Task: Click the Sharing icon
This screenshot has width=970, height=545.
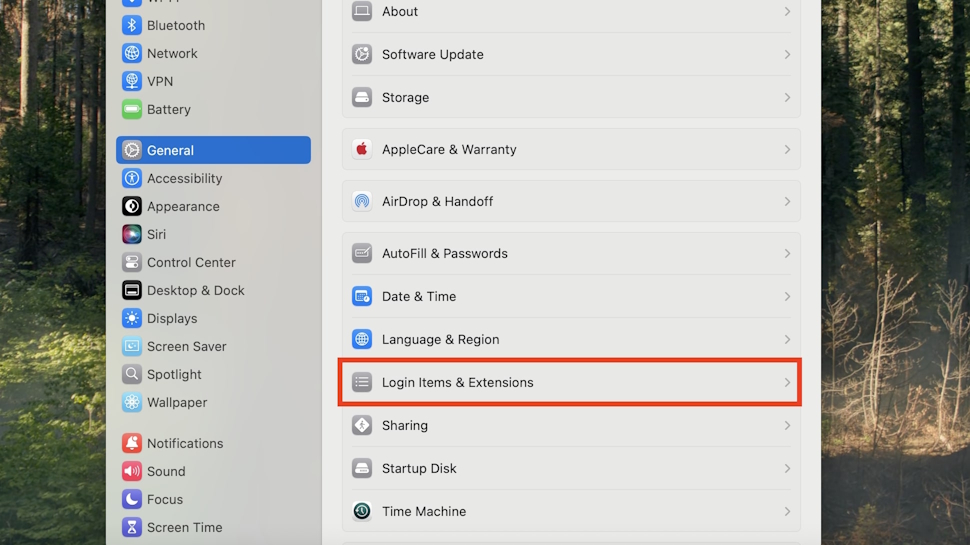Action: pos(362,425)
